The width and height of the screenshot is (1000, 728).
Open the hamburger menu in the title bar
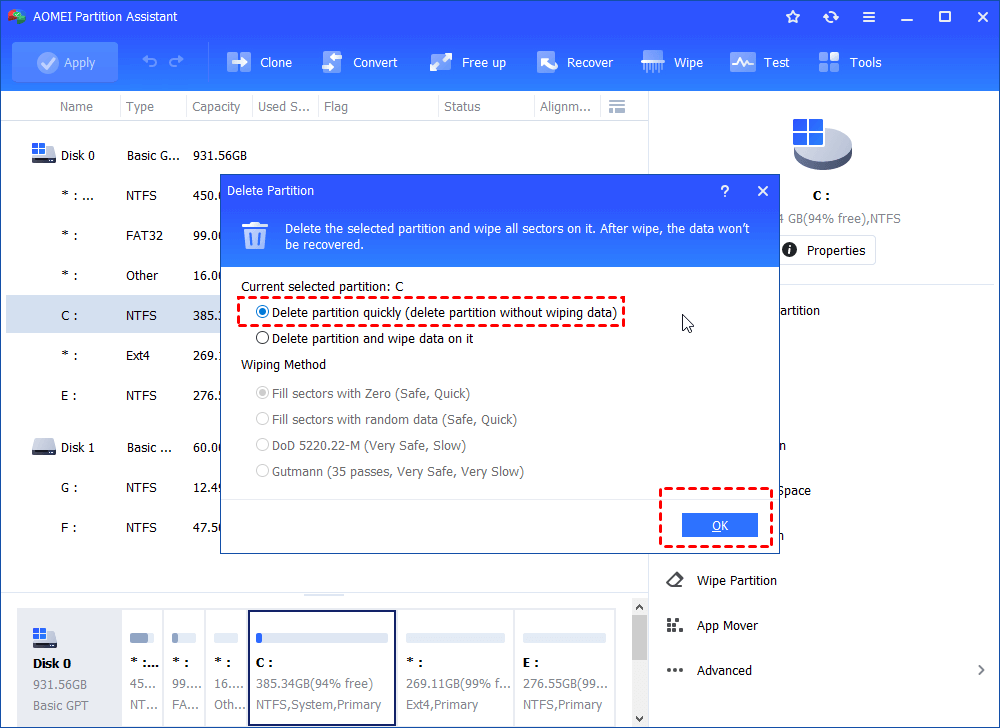click(x=869, y=16)
